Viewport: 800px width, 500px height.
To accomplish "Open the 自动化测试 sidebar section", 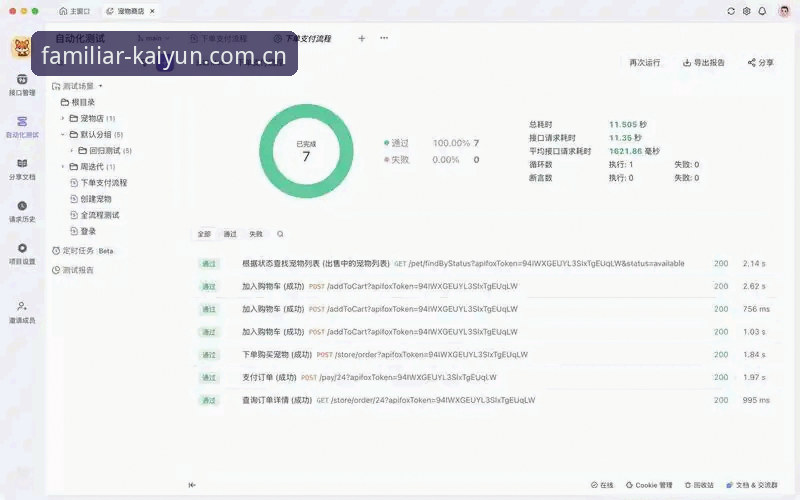I will click(22, 127).
